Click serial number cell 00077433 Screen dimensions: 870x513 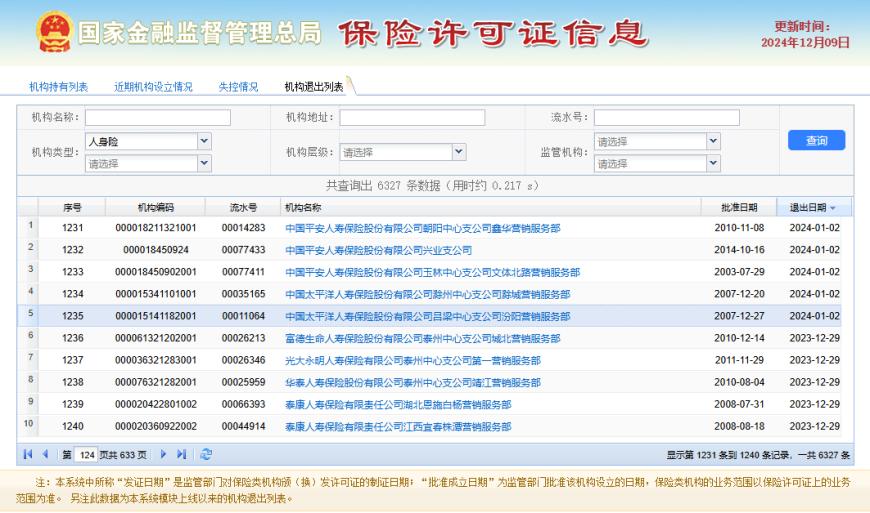[244, 250]
